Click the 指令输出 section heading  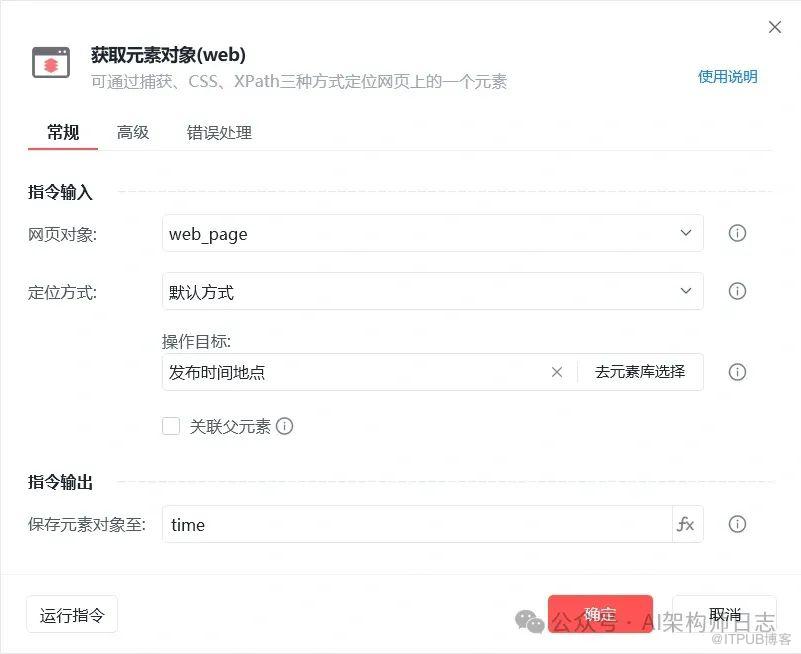[x=60, y=482]
